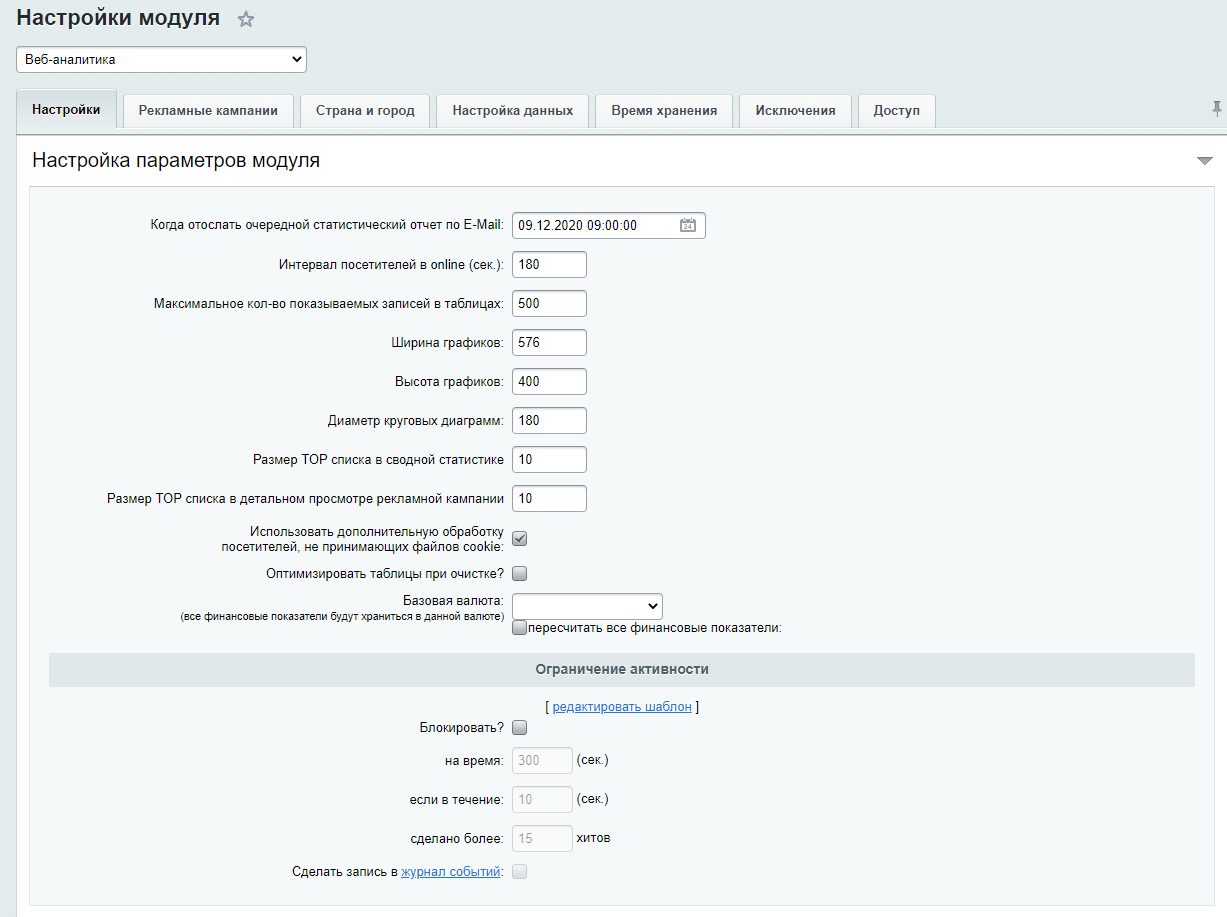This screenshot has width=1227, height=917.
Task: Check пересчитать все финансовые показатели box
Action: pos(520,628)
